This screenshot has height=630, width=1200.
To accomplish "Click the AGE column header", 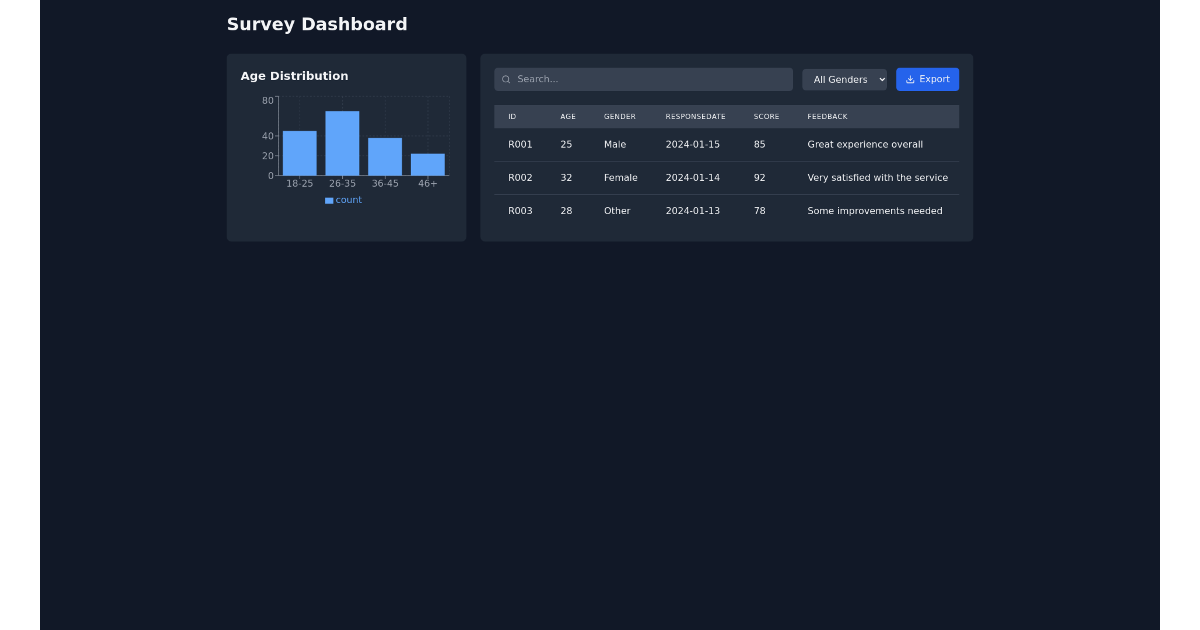I will (567, 116).
